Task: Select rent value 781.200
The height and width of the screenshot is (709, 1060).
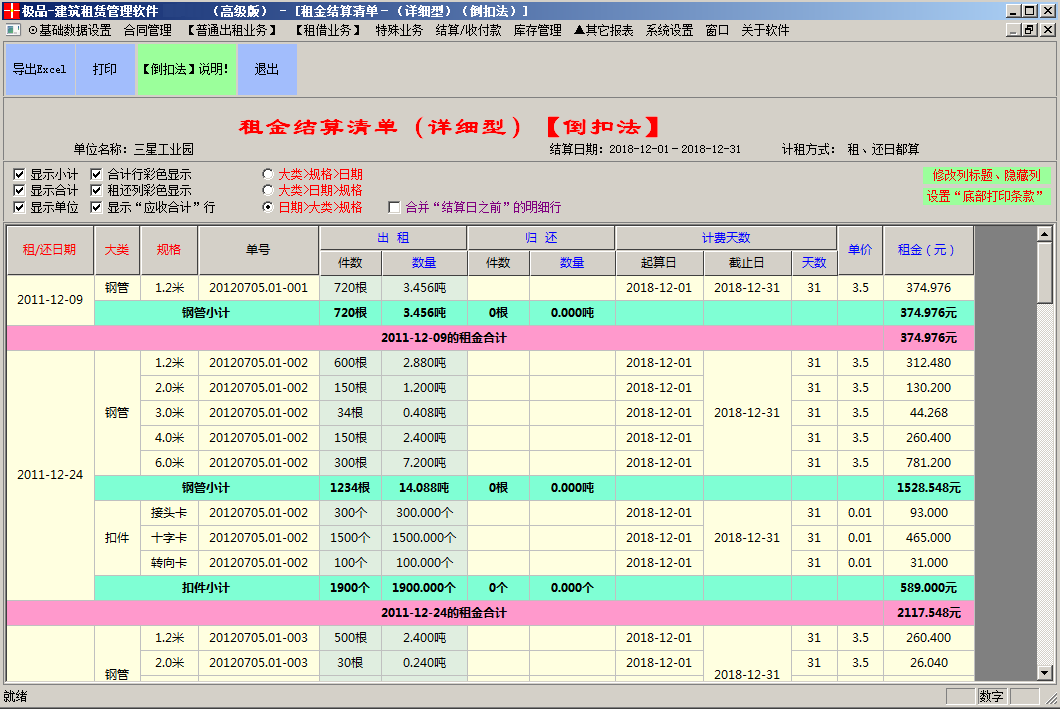Action: tap(928, 463)
